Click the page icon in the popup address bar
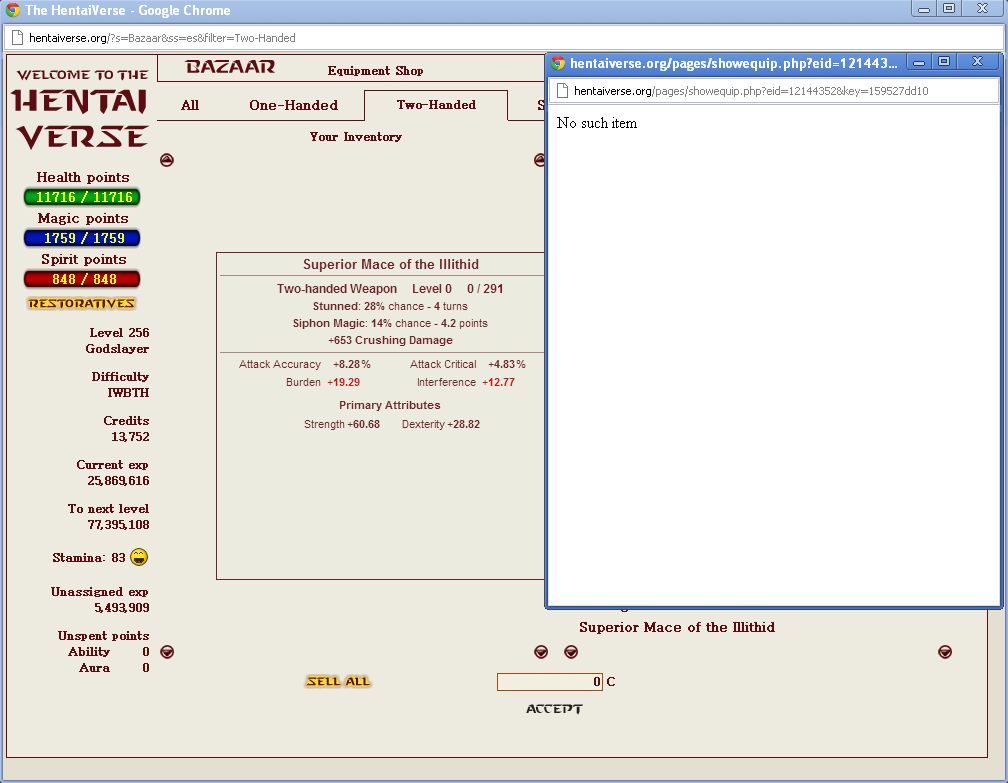 pos(562,91)
